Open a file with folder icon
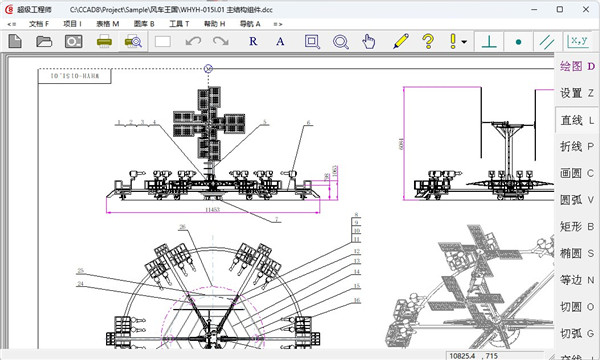Viewport: 600px width, 360px height. [x=44, y=41]
